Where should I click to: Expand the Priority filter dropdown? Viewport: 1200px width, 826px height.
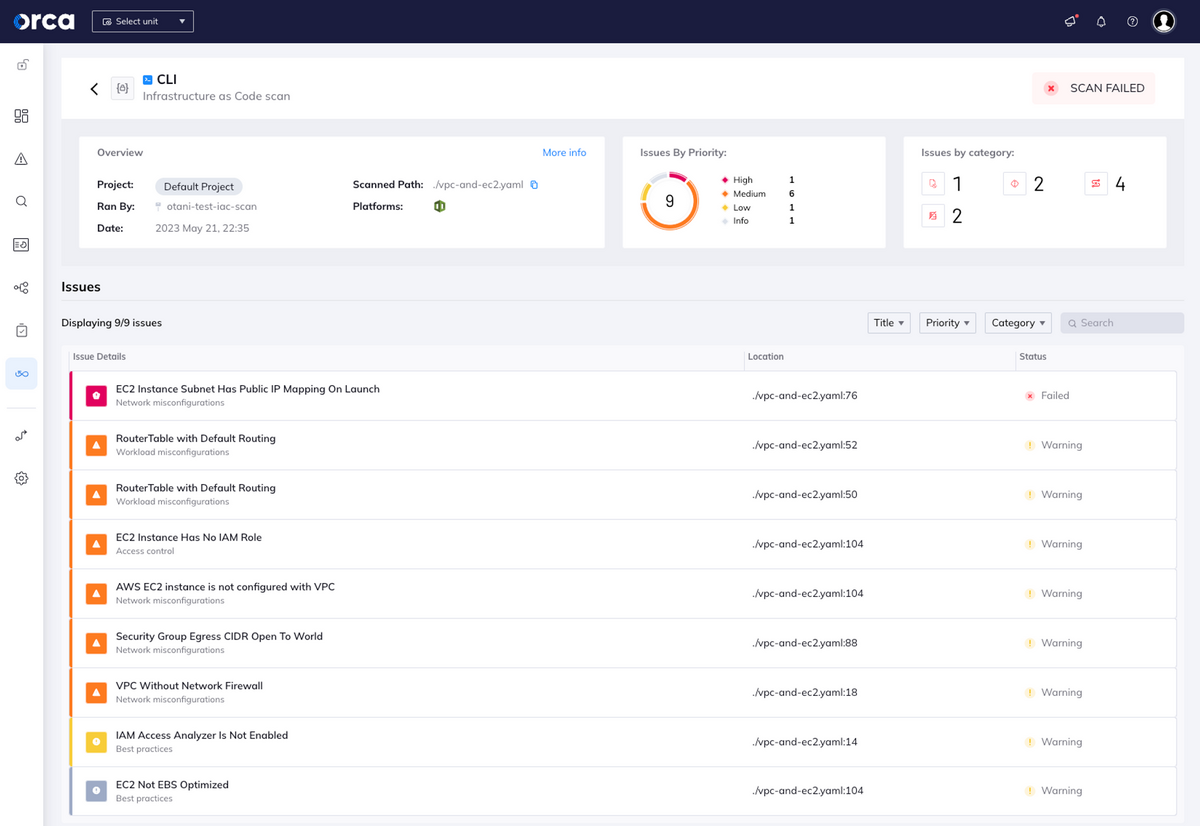(x=947, y=322)
